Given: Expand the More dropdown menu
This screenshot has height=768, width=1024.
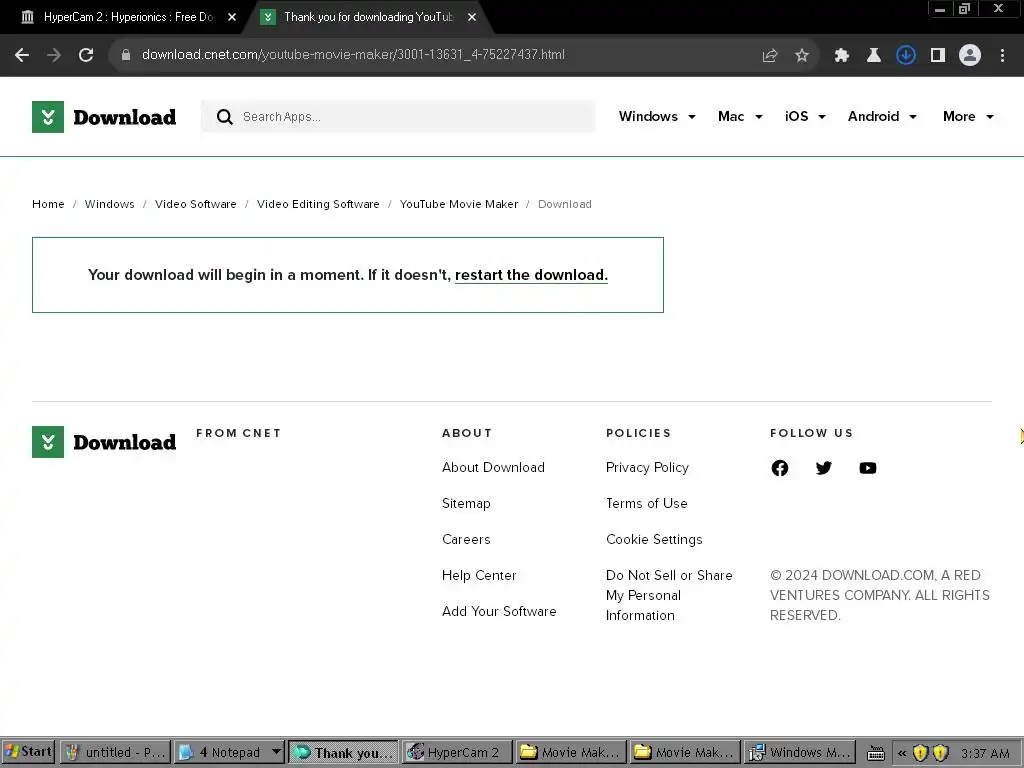Looking at the screenshot, I should 968,116.
